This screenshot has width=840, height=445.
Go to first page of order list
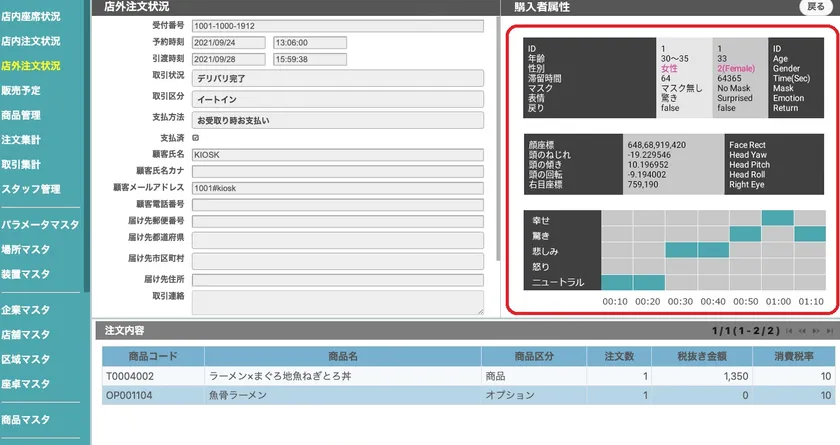tap(790, 330)
